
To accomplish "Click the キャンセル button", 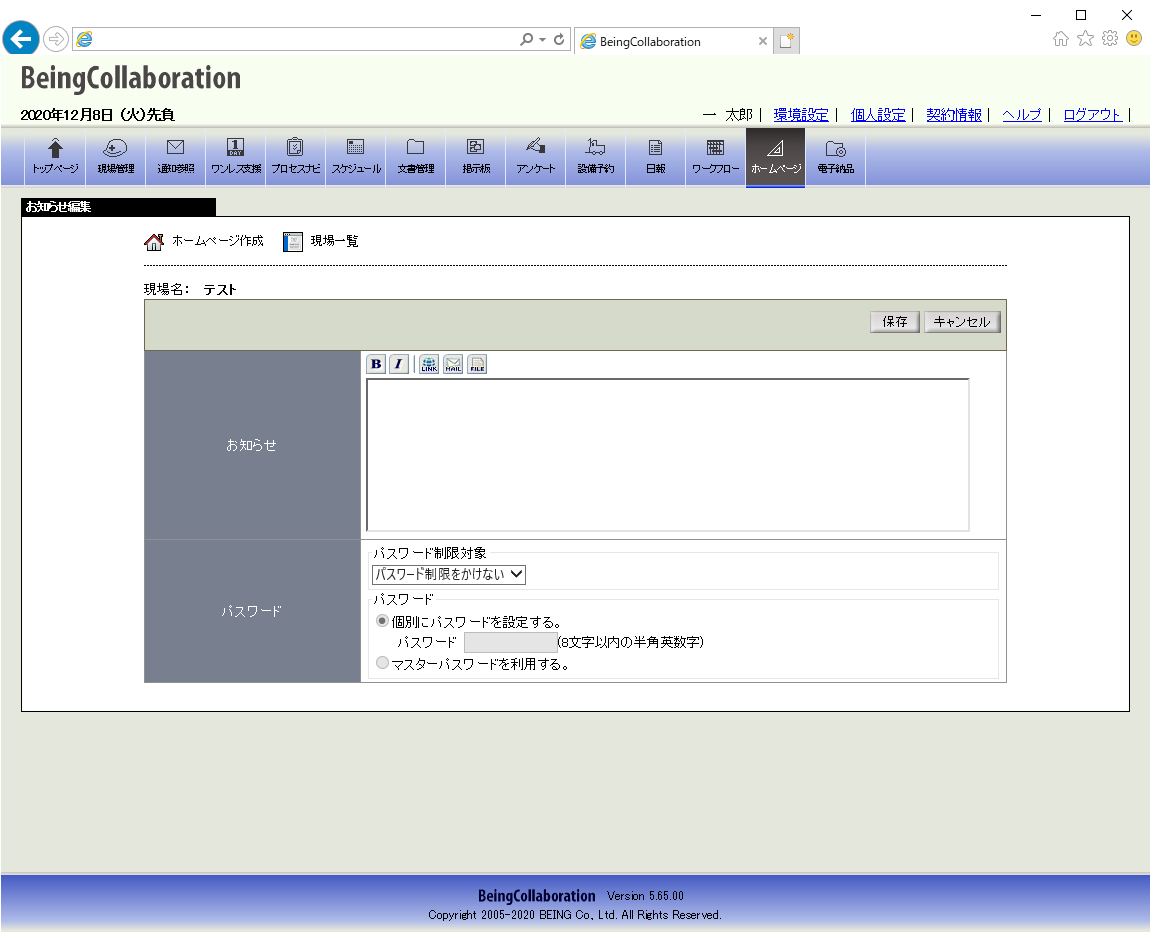I will 962,322.
